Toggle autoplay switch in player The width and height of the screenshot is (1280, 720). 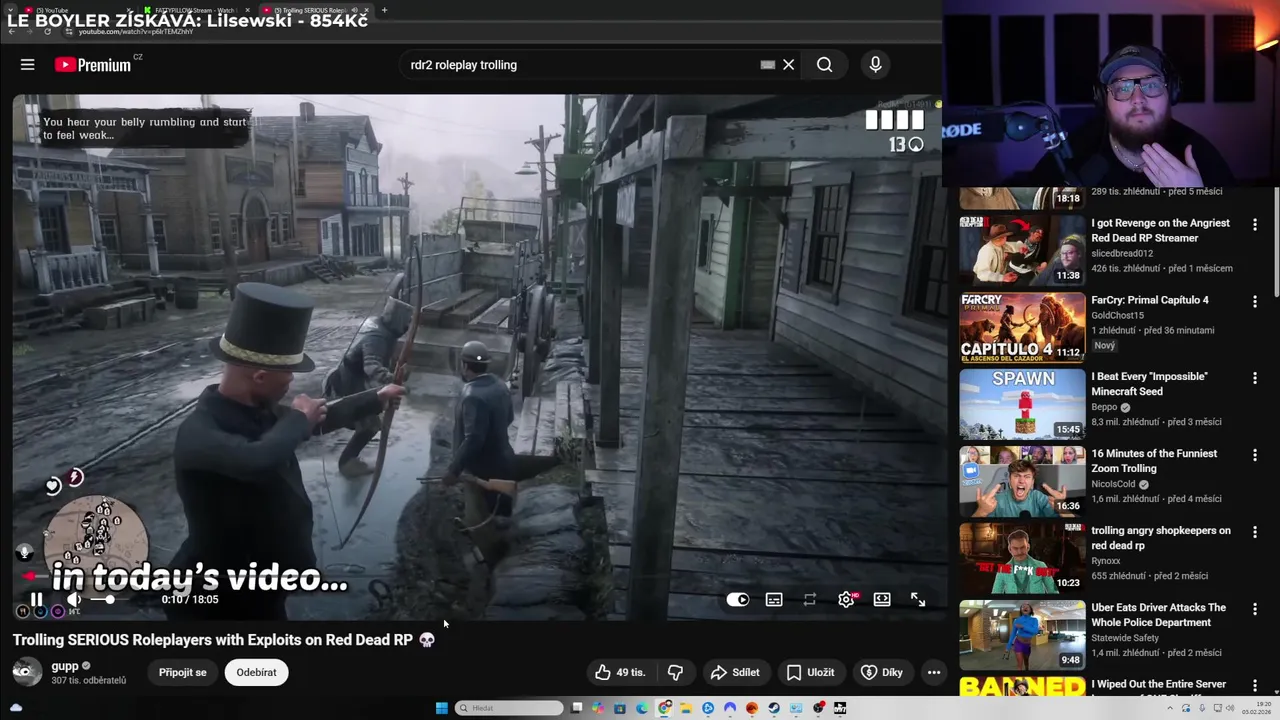[x=737, y=600]
